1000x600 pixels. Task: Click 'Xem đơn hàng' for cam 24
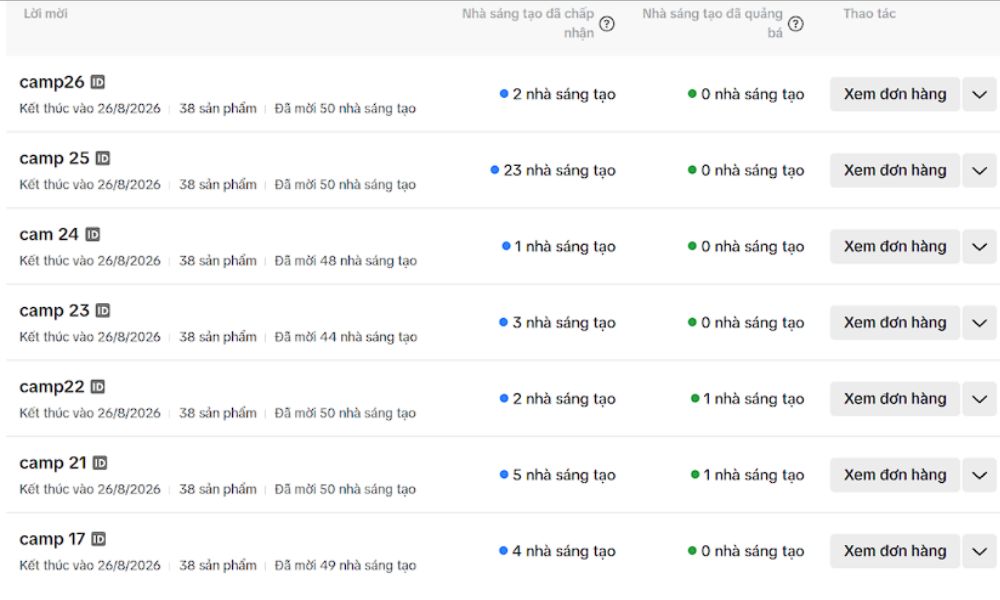click(x=895, y=247)
